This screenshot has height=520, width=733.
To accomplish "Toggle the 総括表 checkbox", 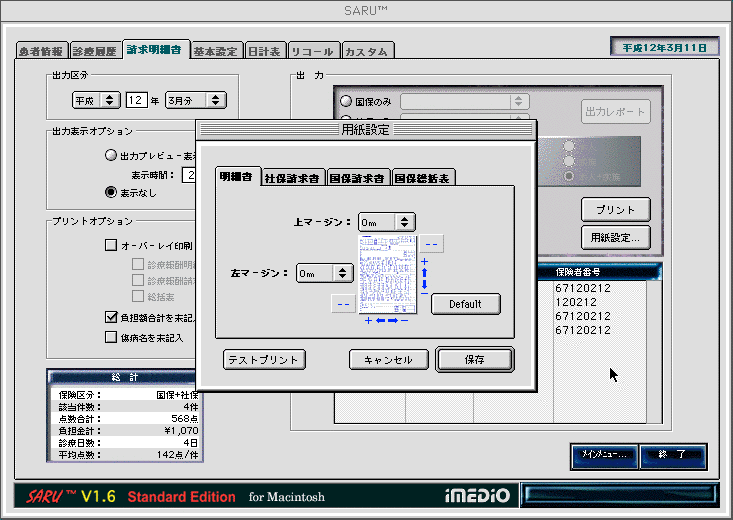I will point(138,296).
